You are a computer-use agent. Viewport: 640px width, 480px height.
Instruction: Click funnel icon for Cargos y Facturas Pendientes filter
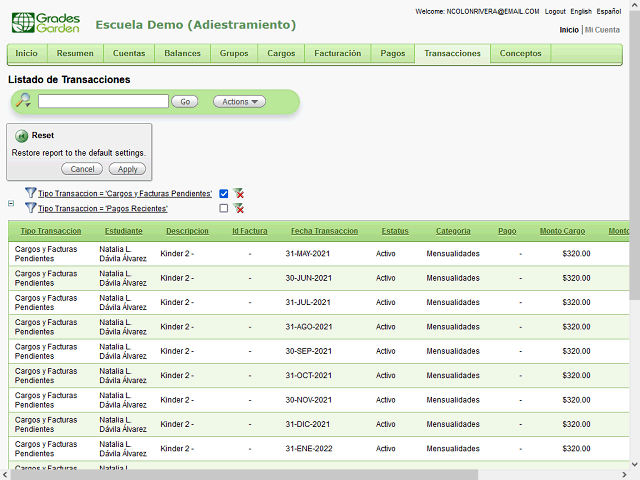point(30,193)
